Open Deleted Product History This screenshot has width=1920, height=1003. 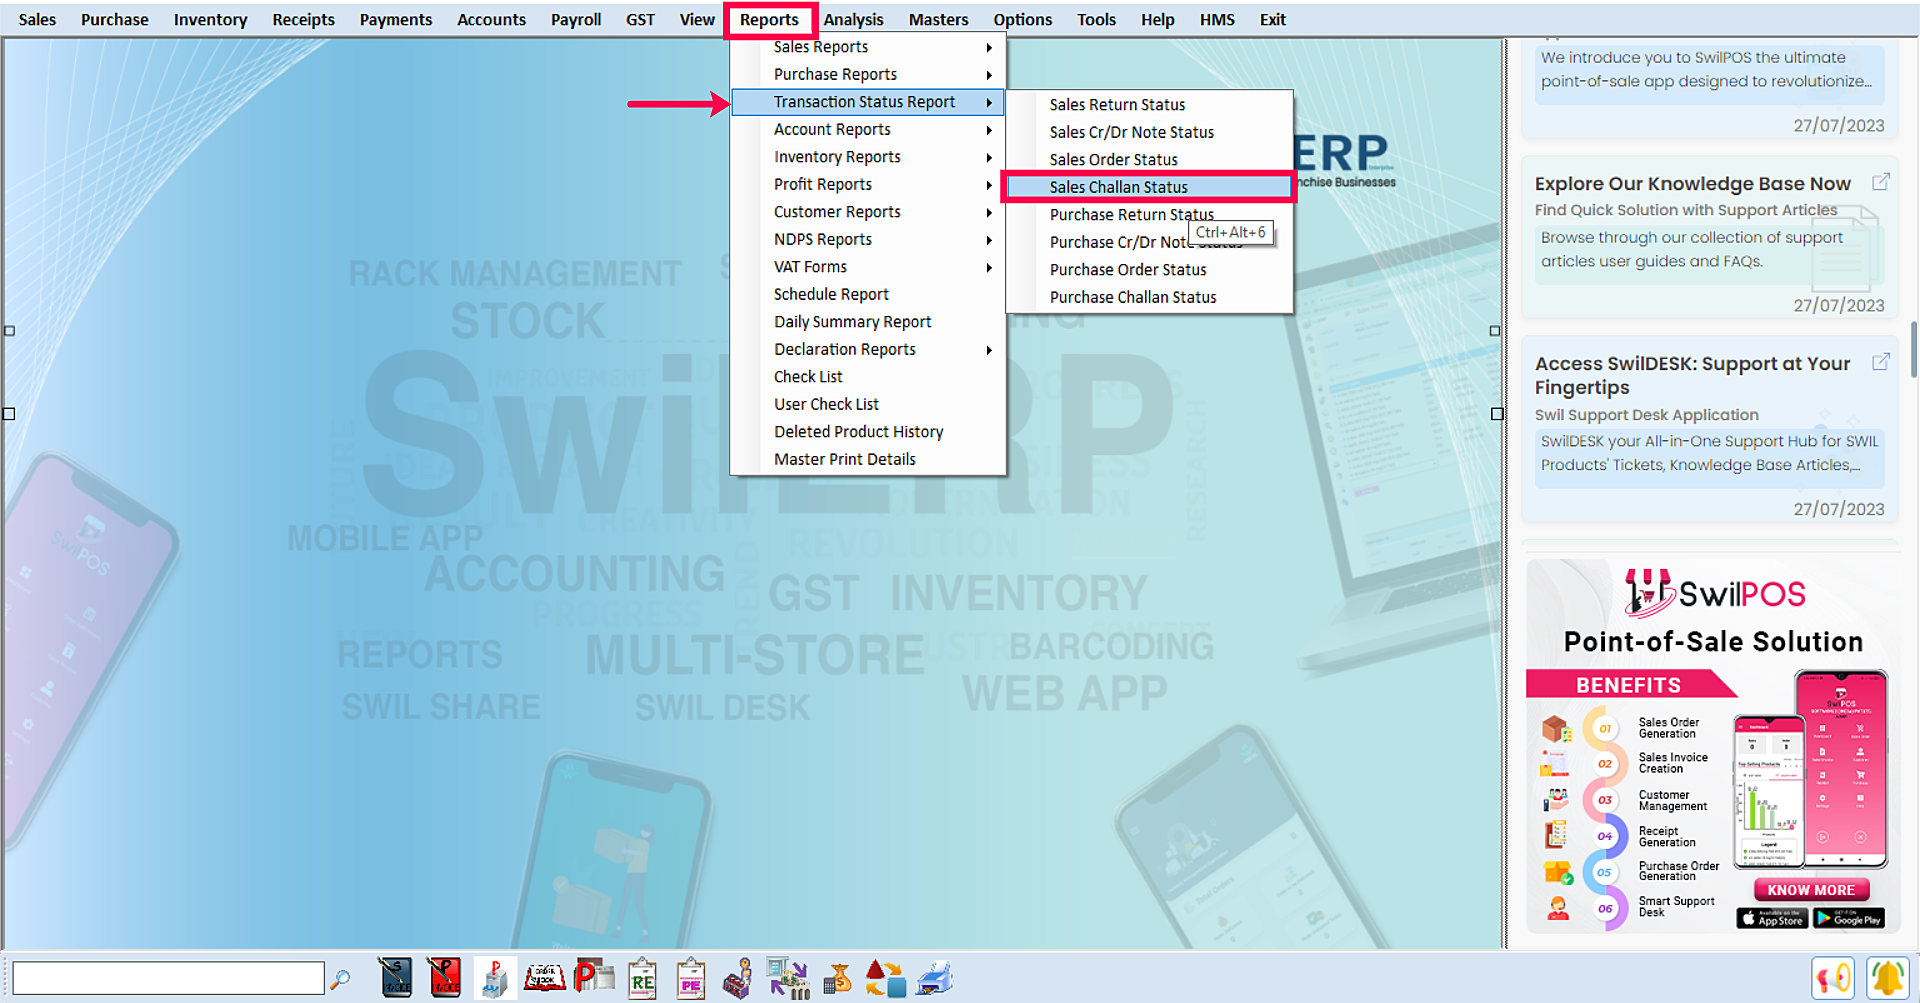coord(868,432)
